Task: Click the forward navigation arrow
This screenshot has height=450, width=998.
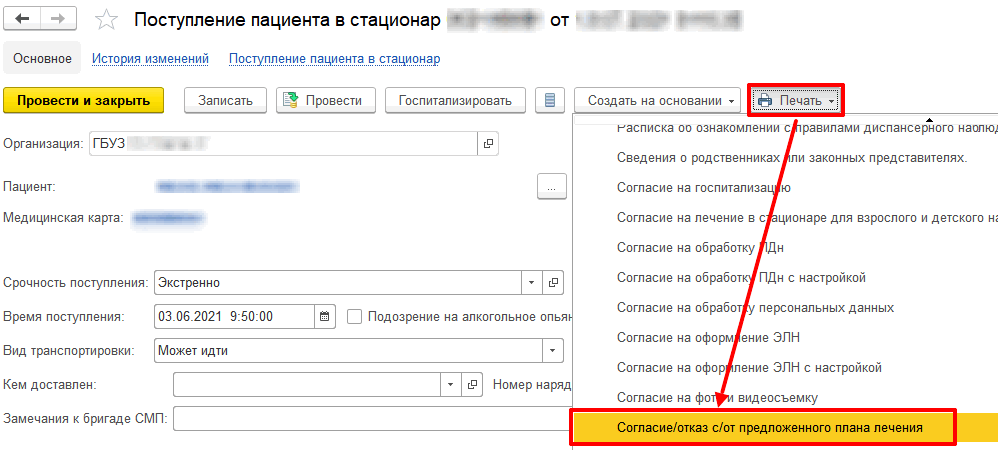Action: 58,20
